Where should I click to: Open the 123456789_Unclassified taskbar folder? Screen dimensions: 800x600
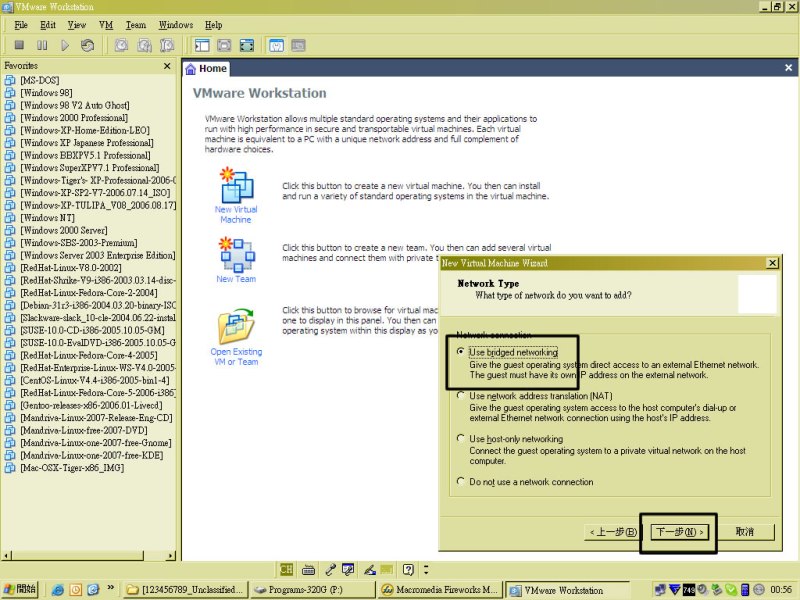pos(186,590)
